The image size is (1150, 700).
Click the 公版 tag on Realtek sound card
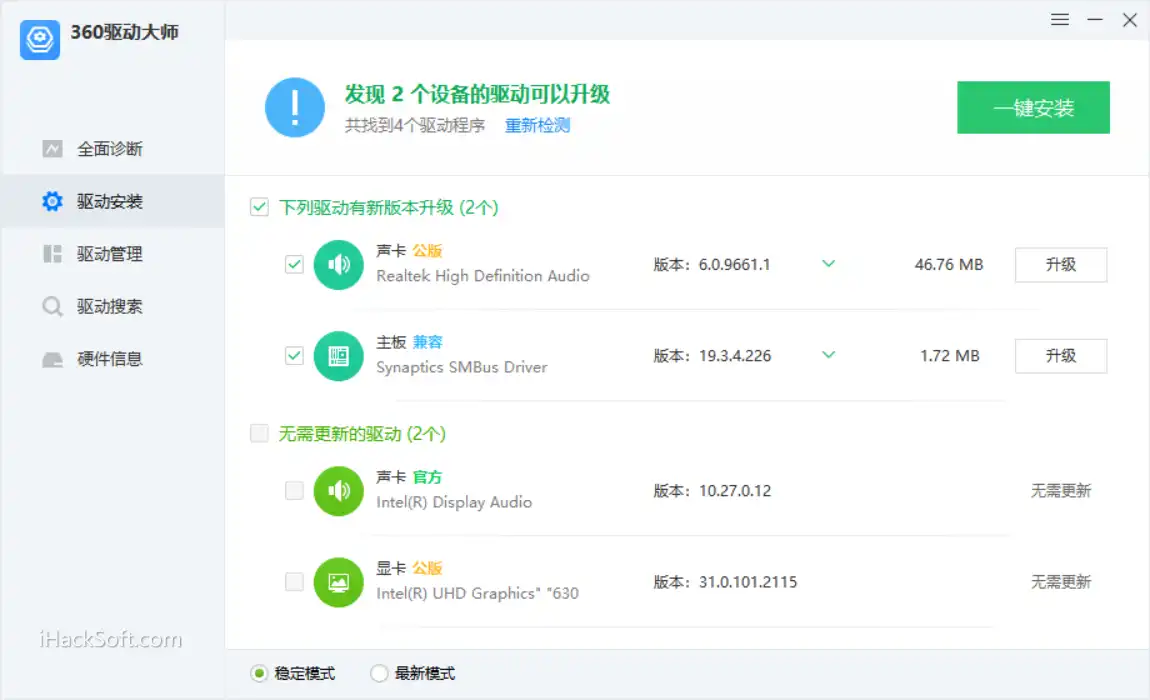point(427,251)
